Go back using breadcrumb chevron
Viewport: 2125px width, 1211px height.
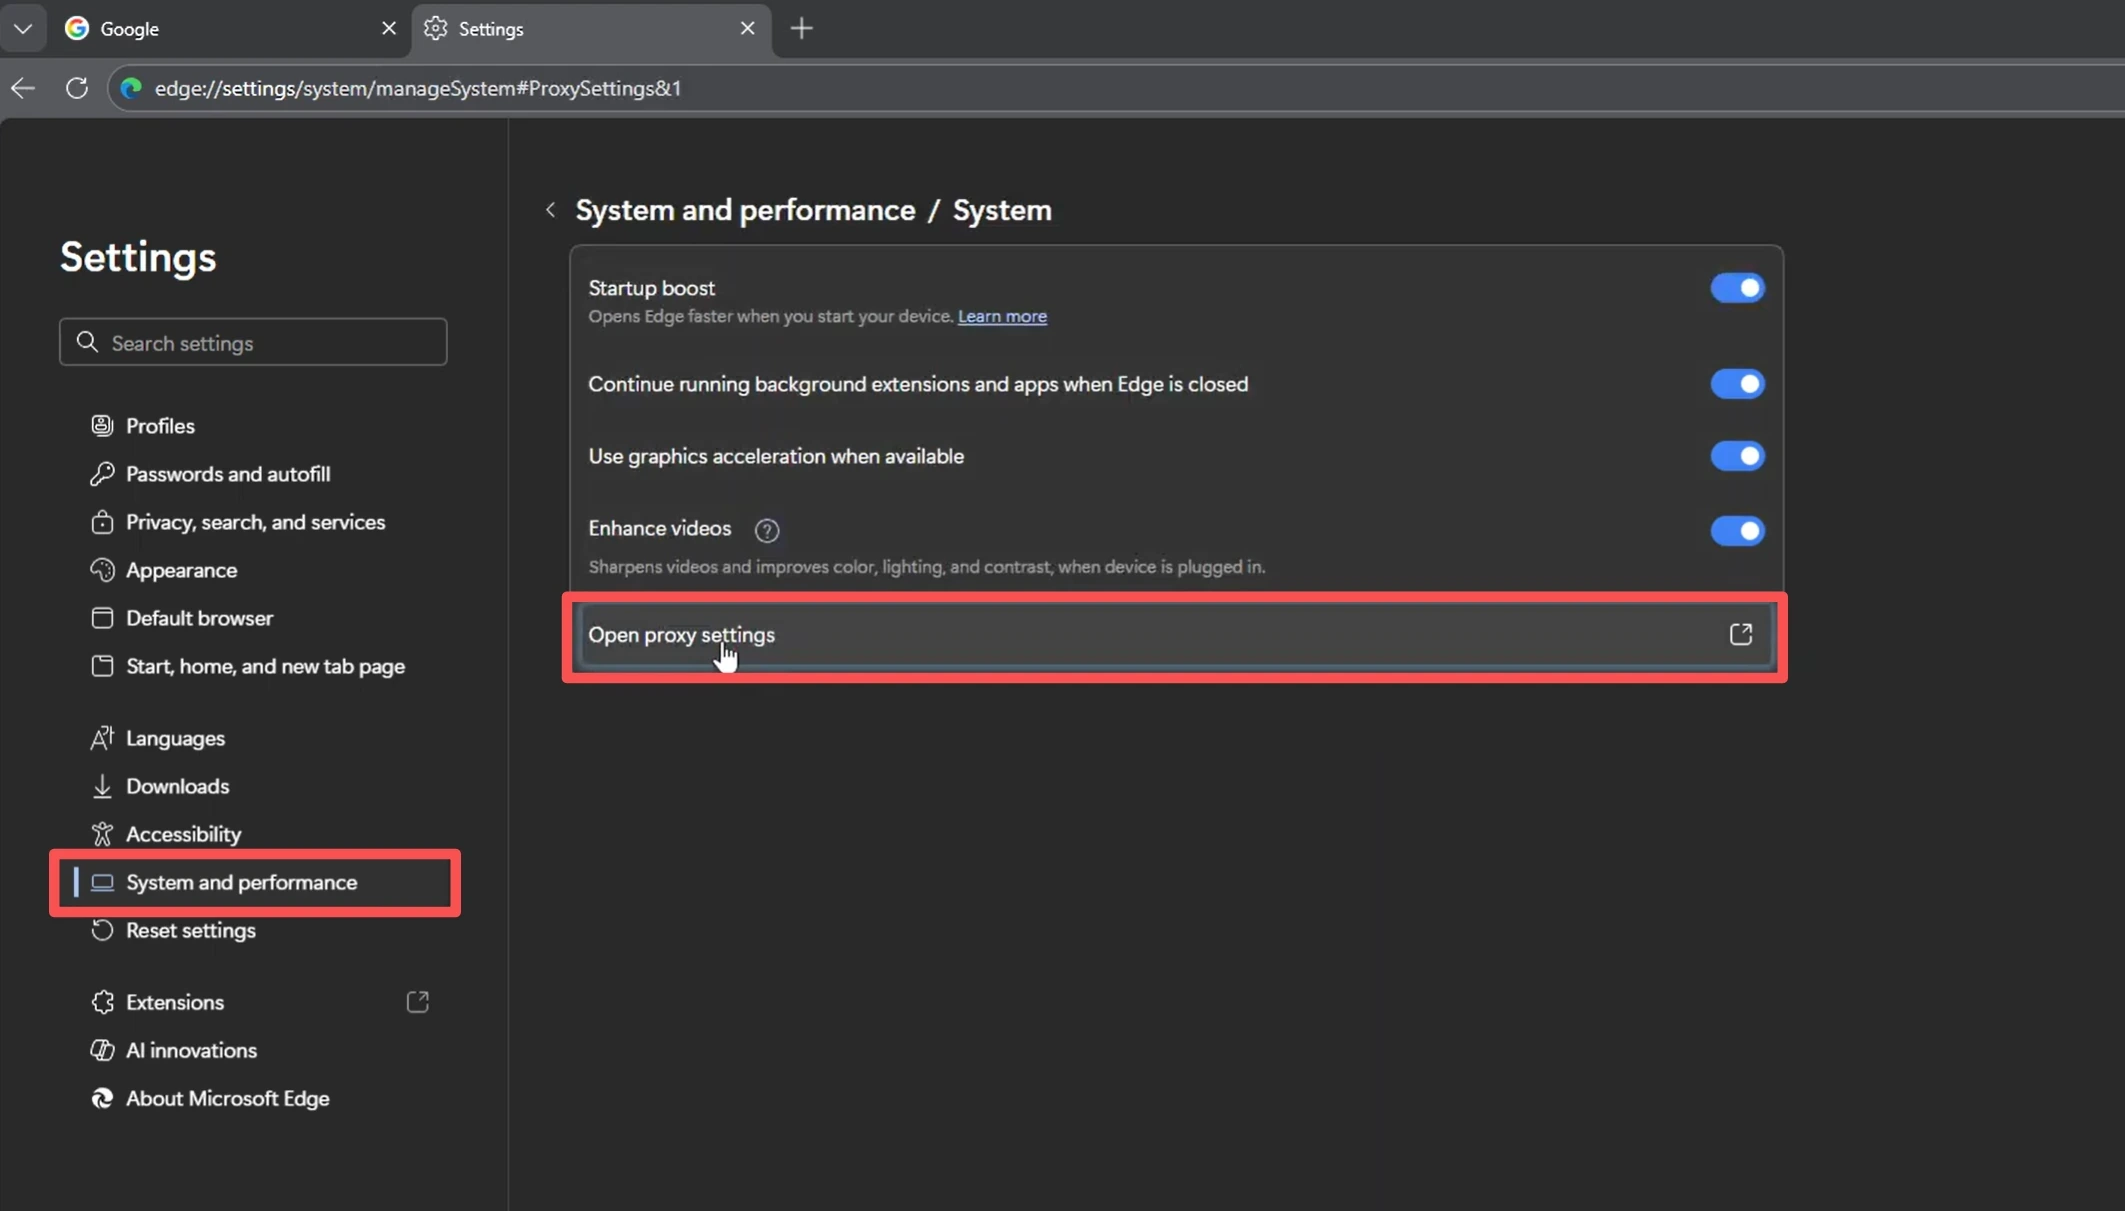tap(550, 210)
